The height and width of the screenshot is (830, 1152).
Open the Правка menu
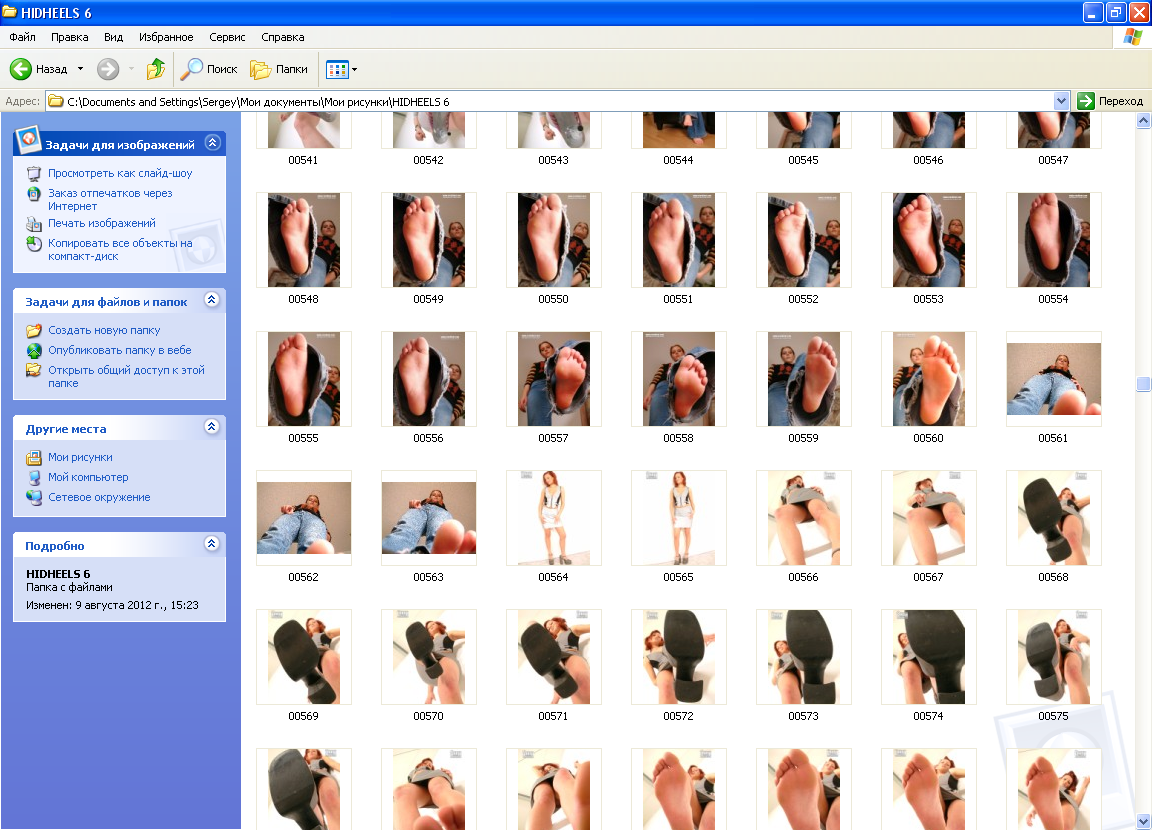70,37
